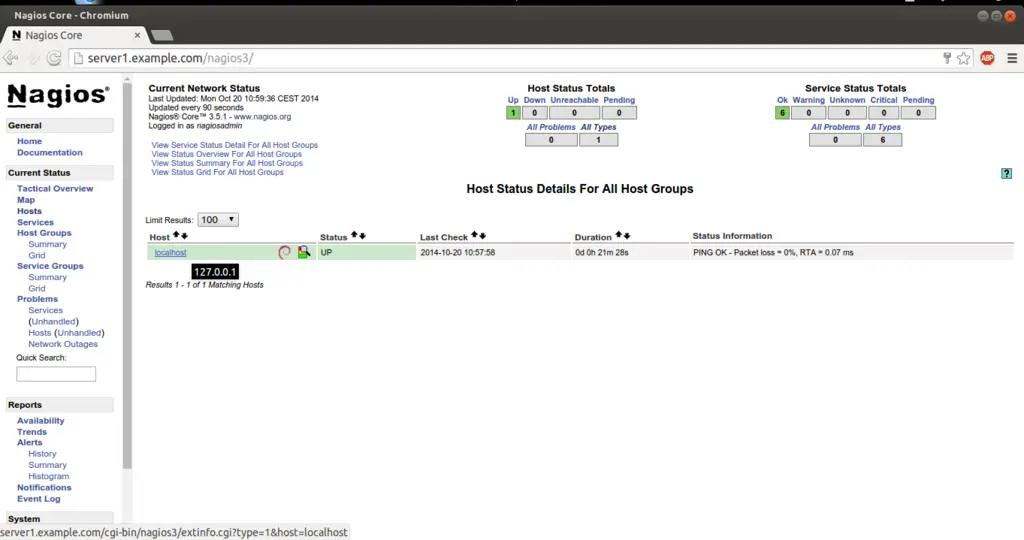This screenshot has width=1024, height=540.
Task: View Status Grid For All Host Groups
Action: [x=217, y=172]
